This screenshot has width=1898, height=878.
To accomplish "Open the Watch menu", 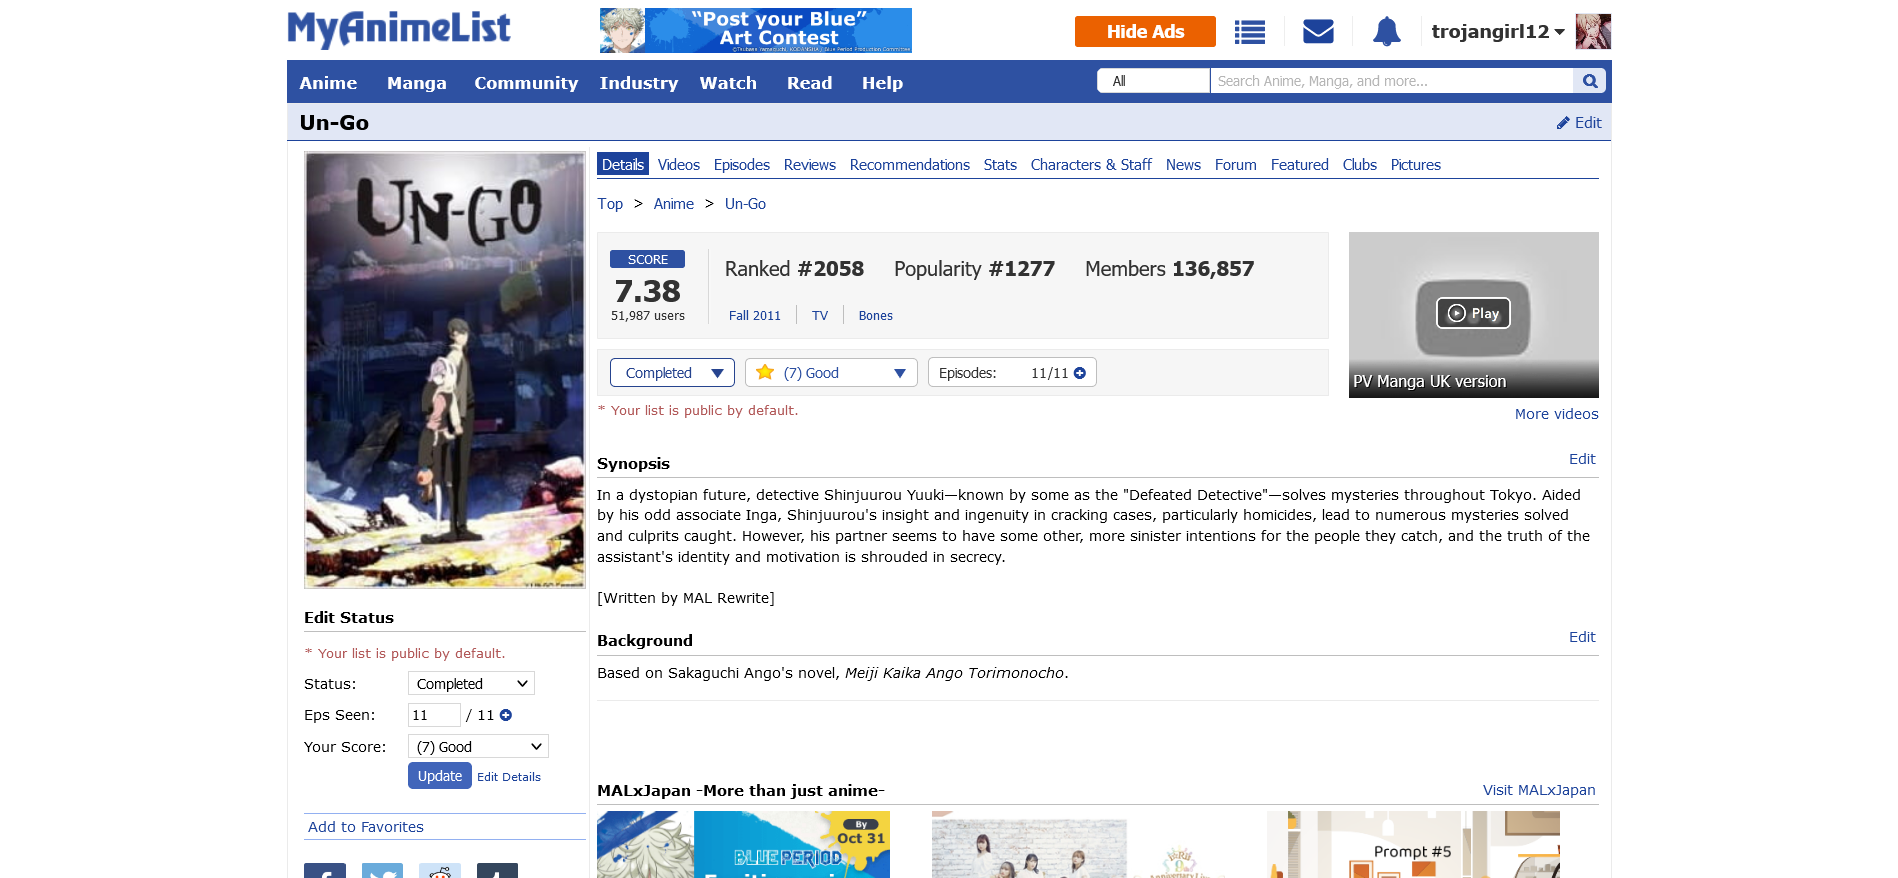I will (728, 83).
